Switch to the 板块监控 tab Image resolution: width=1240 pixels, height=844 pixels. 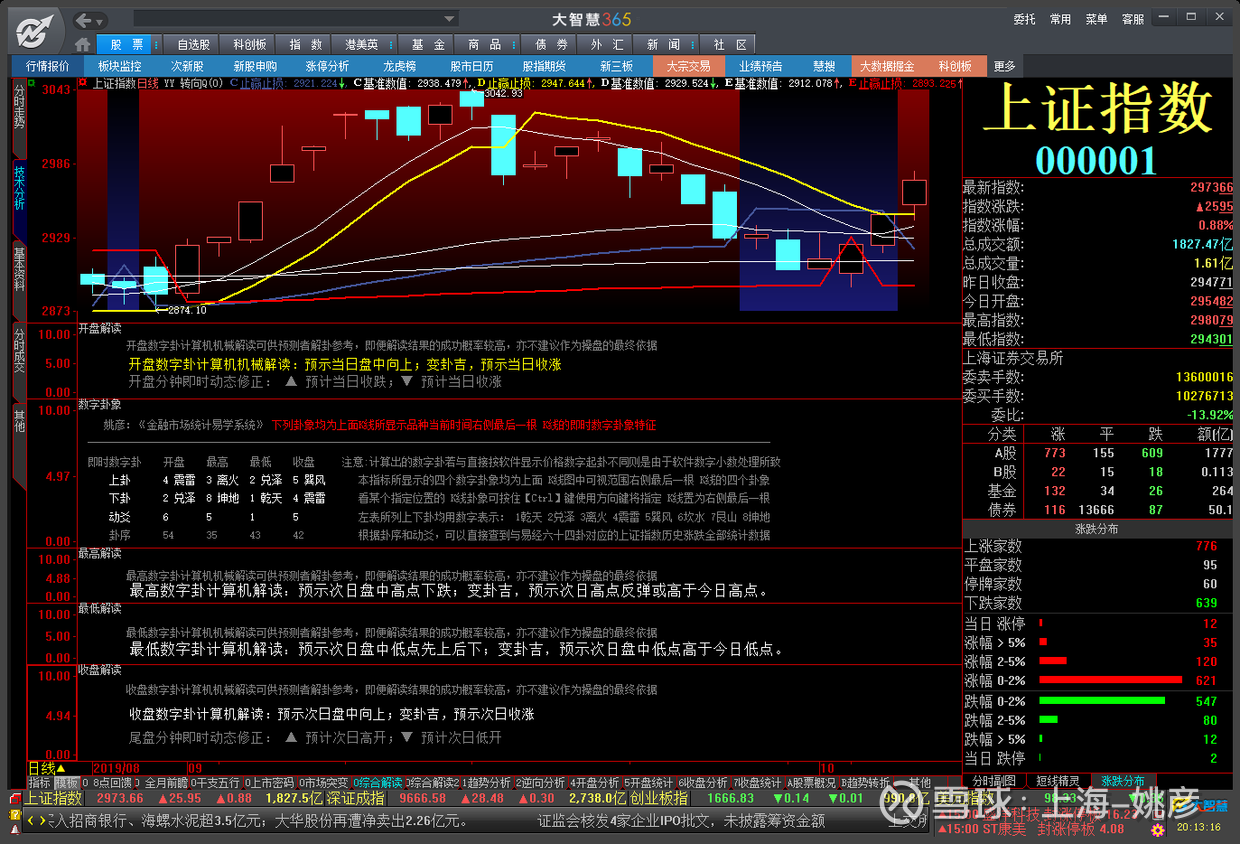pyautogui.click(x=119, y=66)
